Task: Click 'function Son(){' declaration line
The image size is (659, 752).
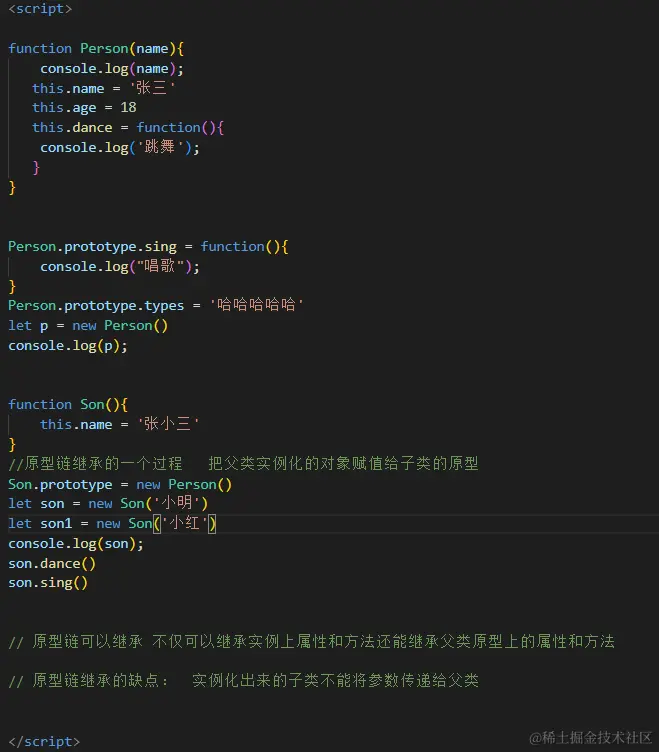Action: [x=68, y=405]
